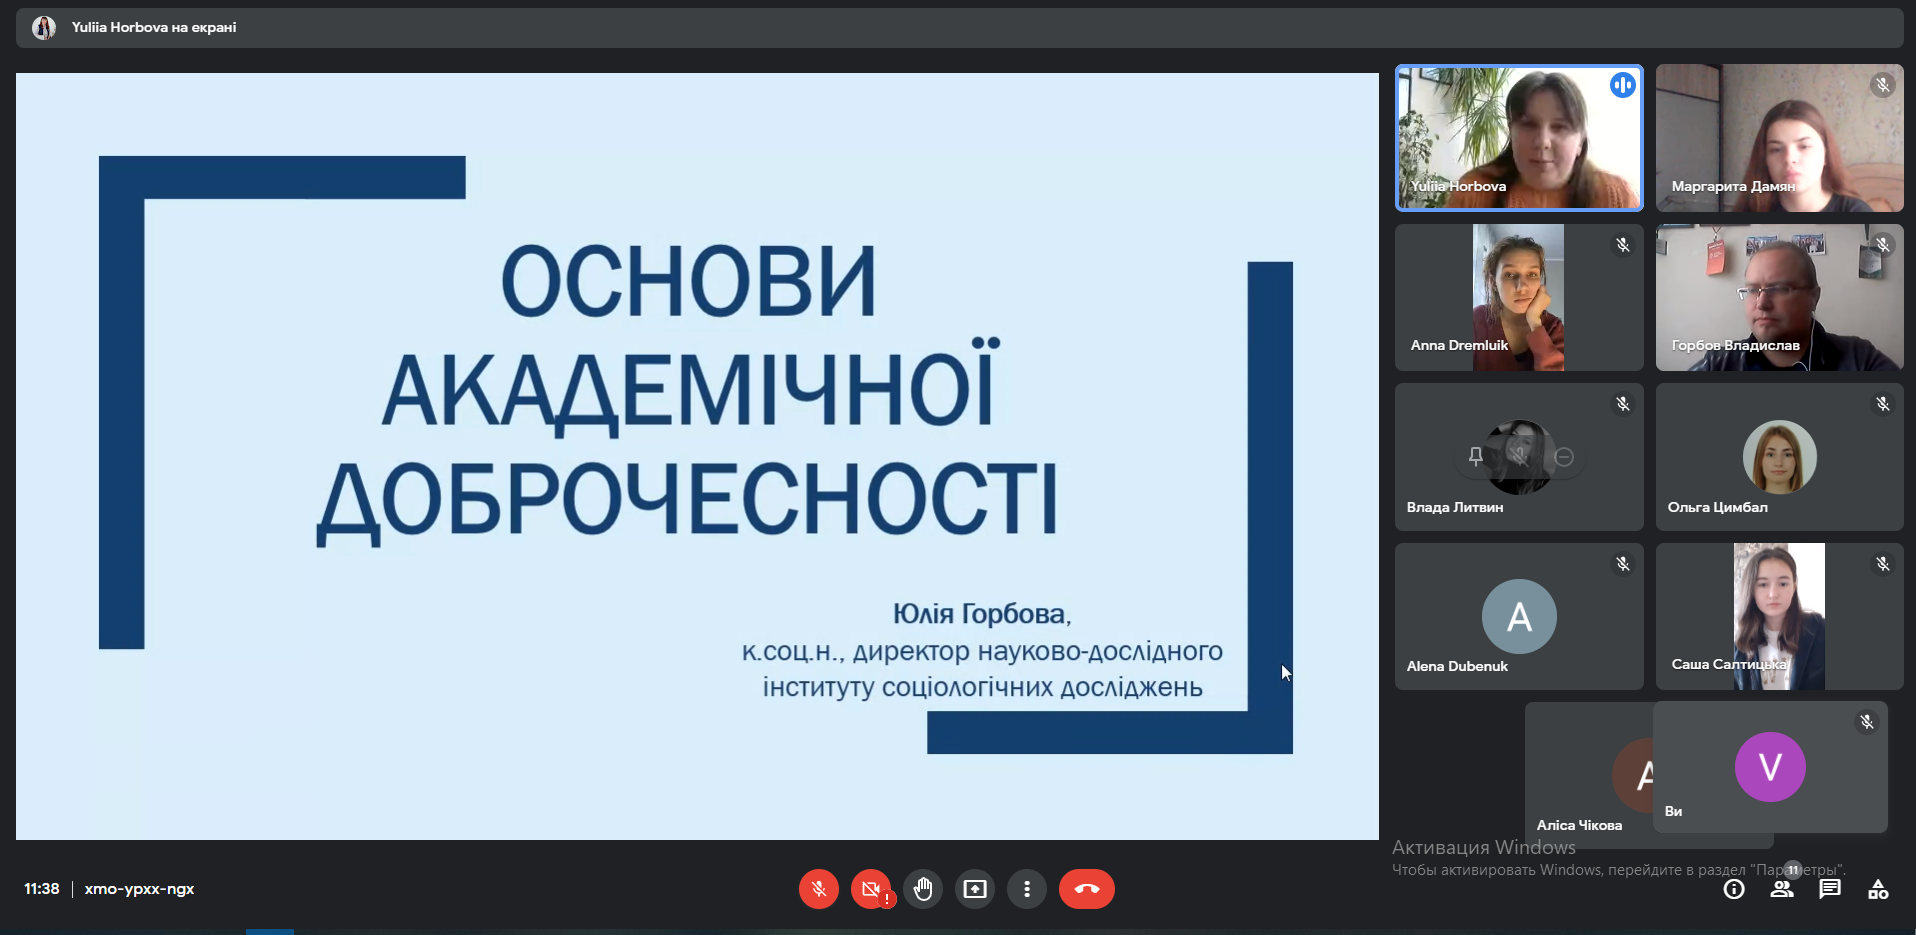Select the Yuliia Horbova video tile

[x=1518, y=138]
